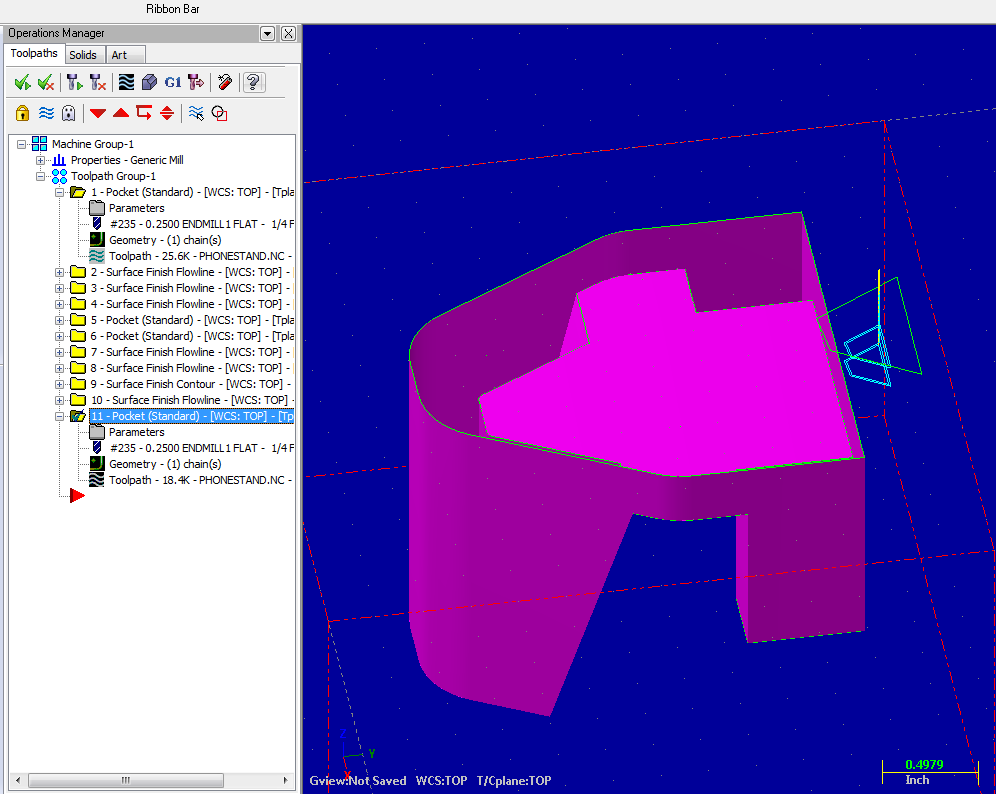Collapse operation 11 Pocket (Standard)
Screen dimensions: 996x794
tap(59, 416)
